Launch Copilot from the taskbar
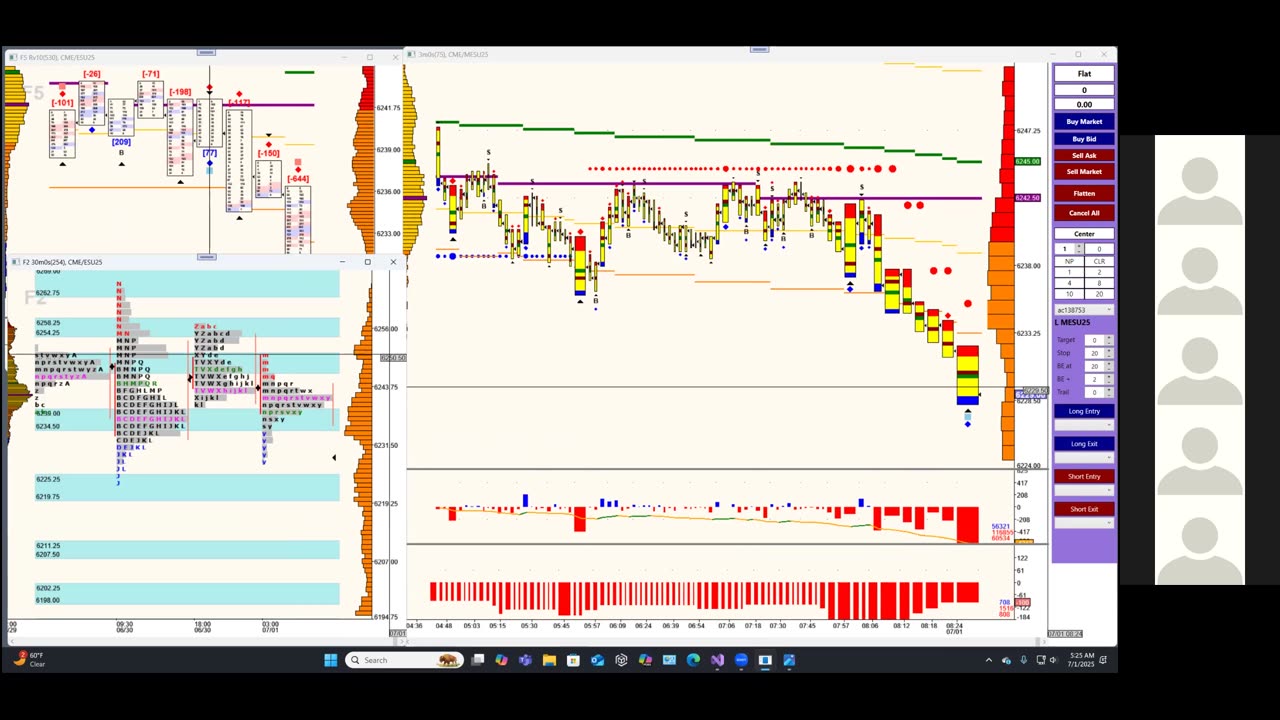1280x720 pixels. pos(501,660)
